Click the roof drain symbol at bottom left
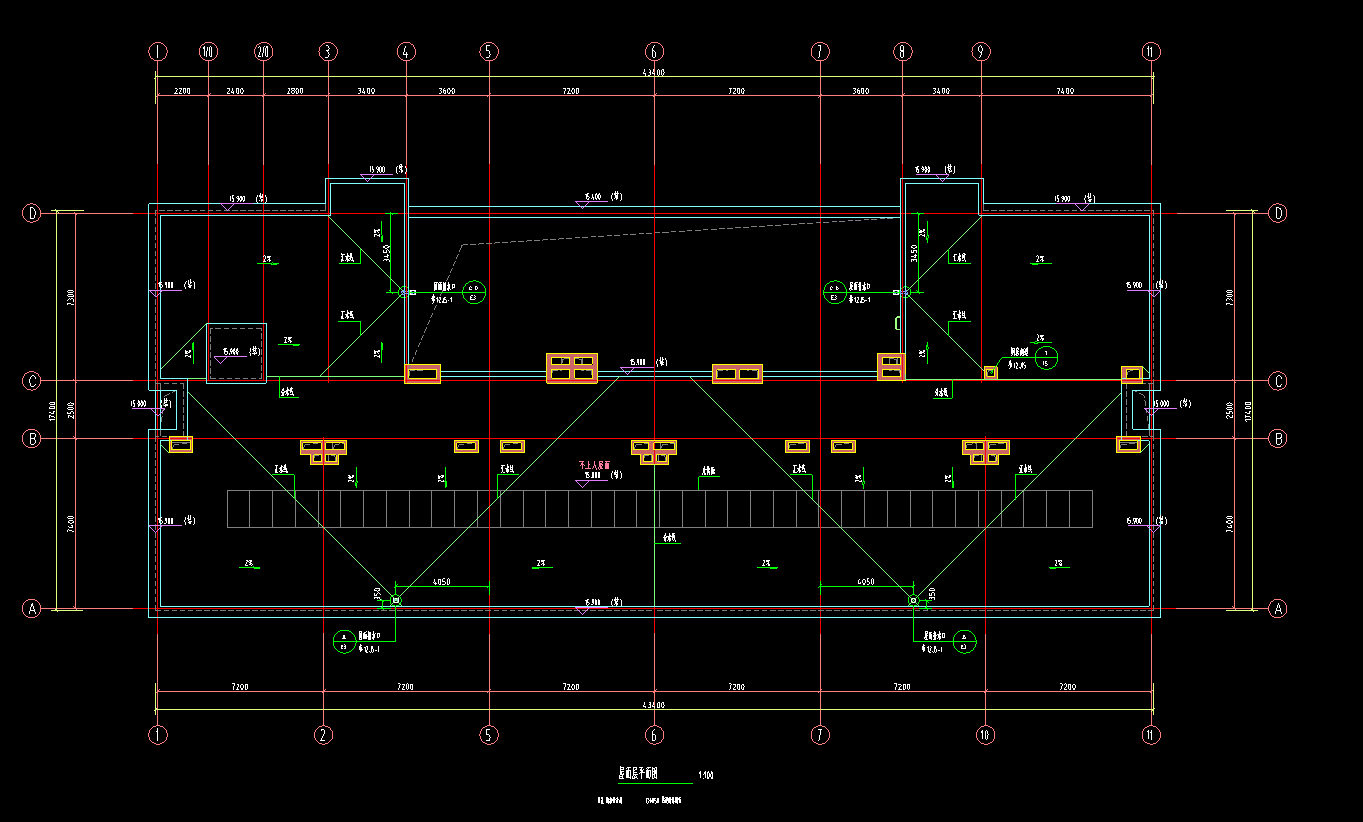The height and width of the screenshot is (822, 1363). (x=396, y=600)
